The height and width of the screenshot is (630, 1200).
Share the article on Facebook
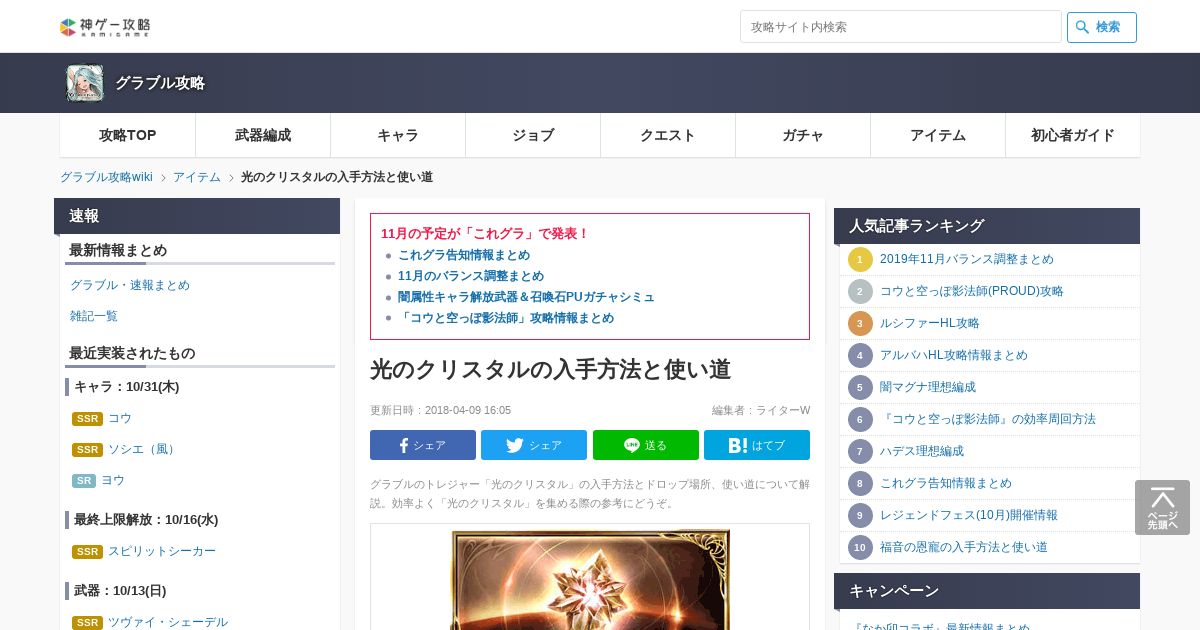point(423,445)
